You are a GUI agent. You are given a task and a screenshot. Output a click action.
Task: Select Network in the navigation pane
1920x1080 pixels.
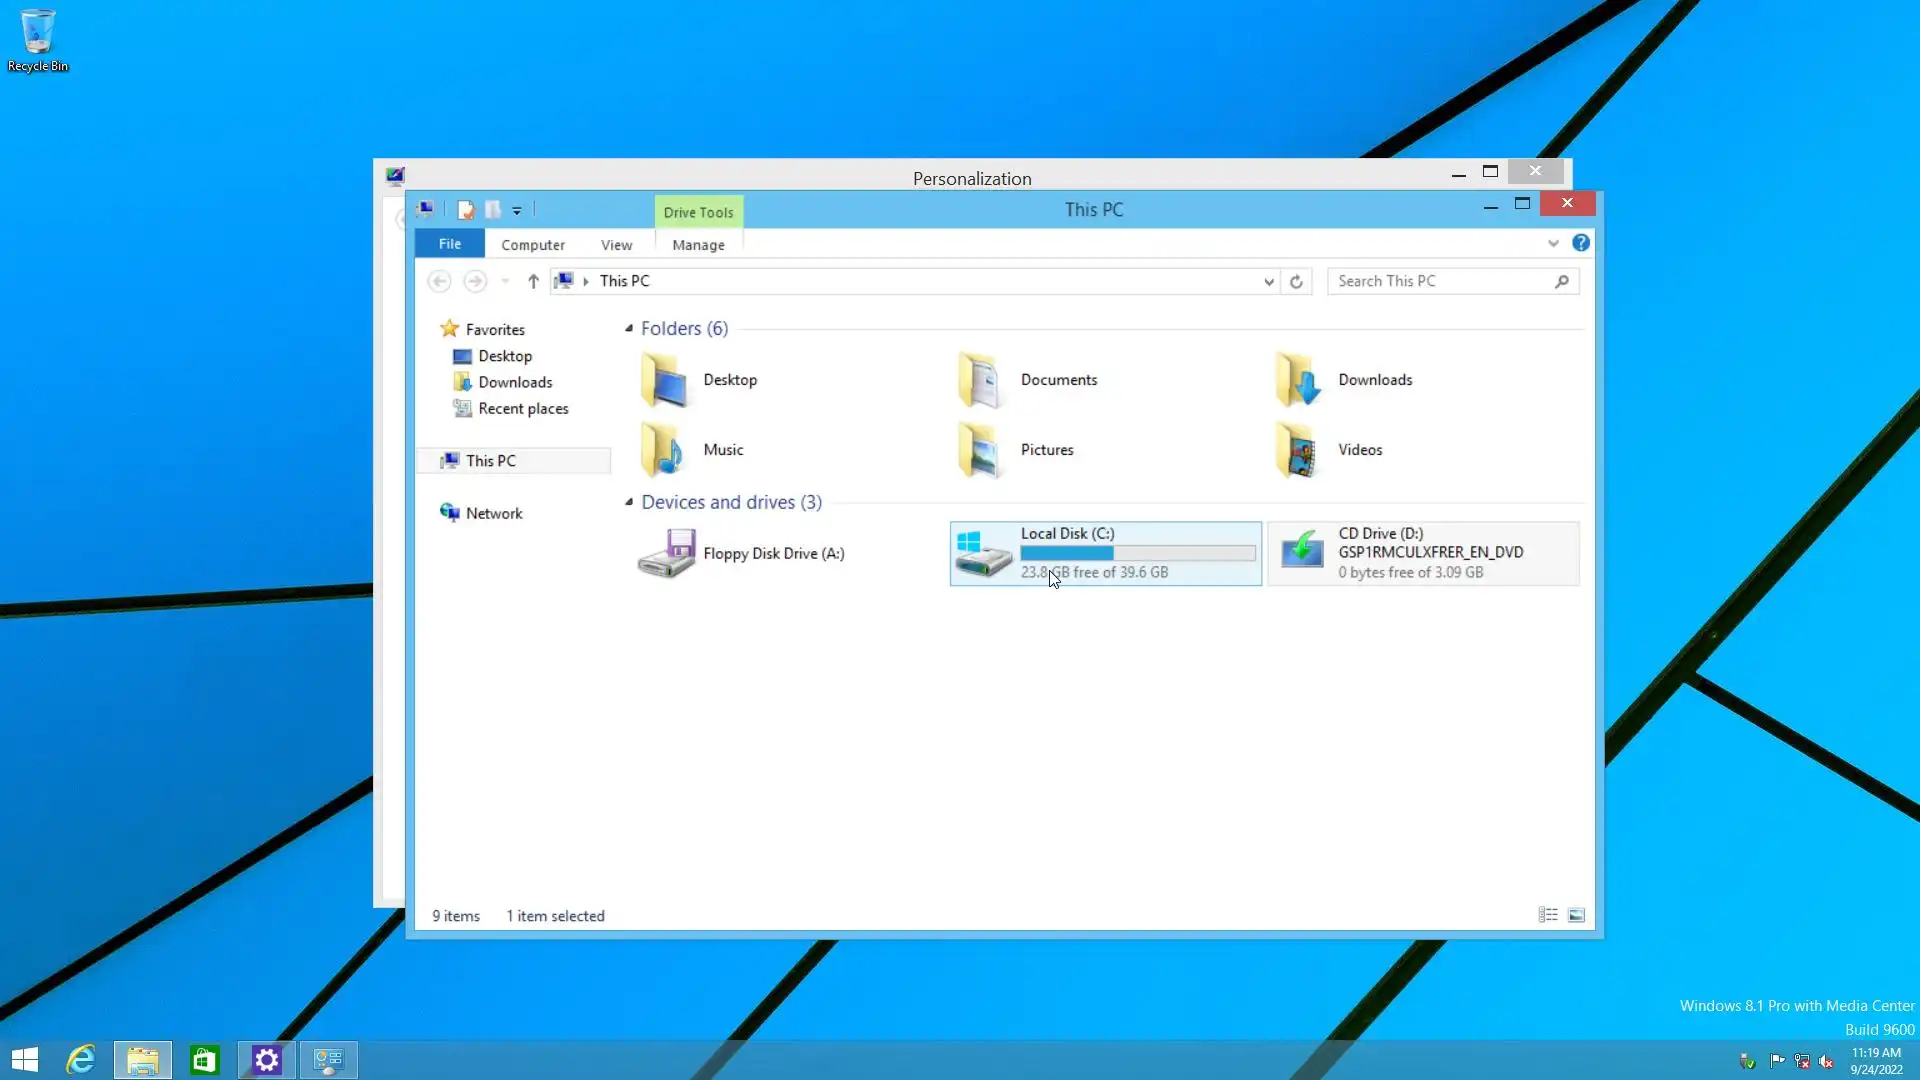click(494, 513)
